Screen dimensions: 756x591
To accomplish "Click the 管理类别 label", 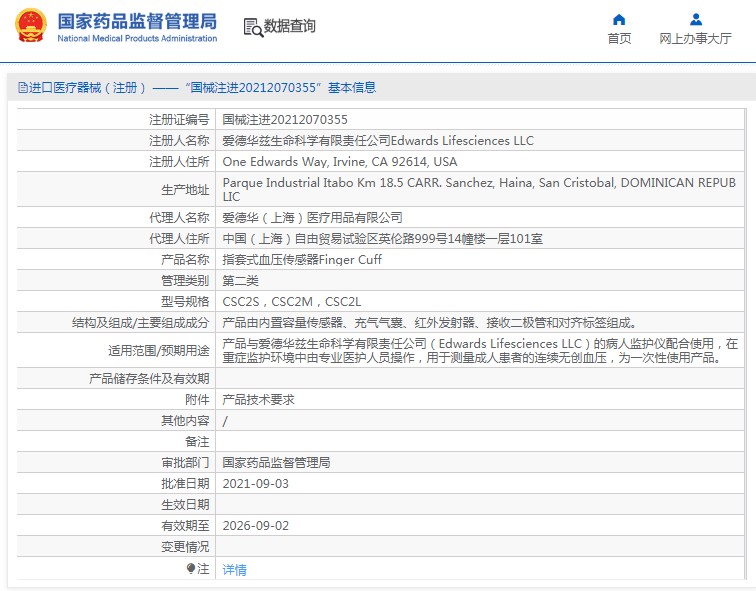I will [185, 281].
